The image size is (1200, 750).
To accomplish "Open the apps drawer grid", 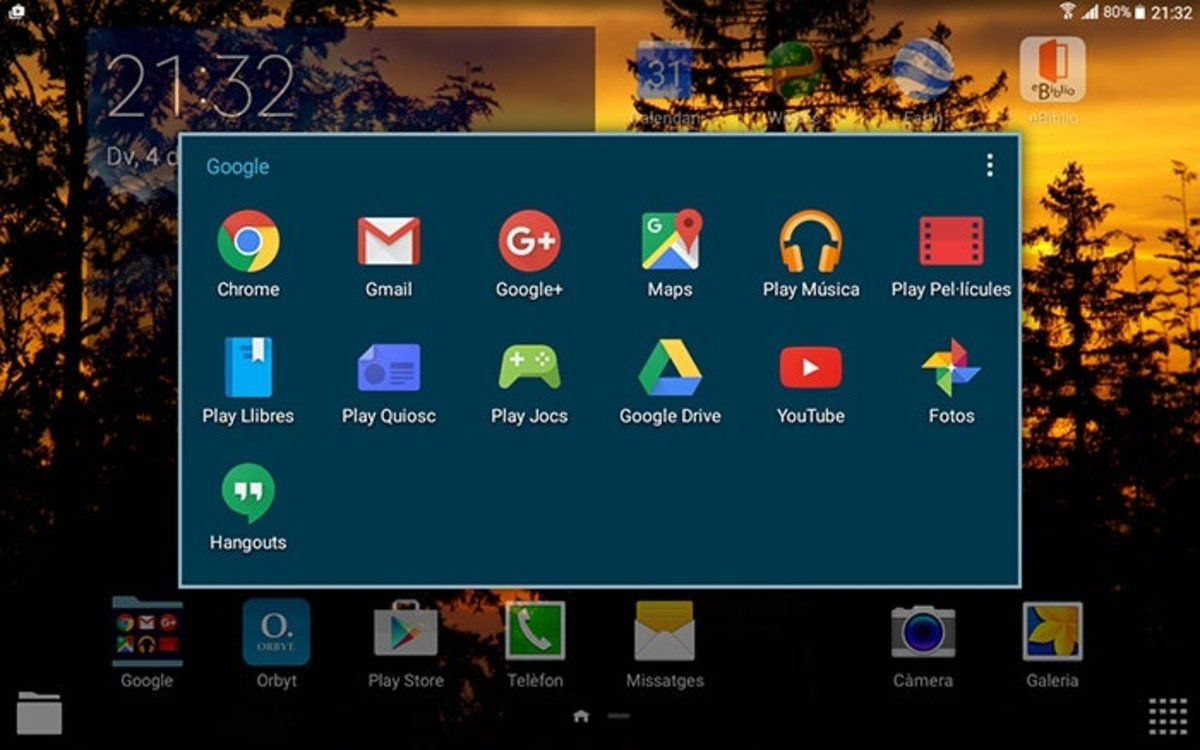I will (x=1167, y=716).
